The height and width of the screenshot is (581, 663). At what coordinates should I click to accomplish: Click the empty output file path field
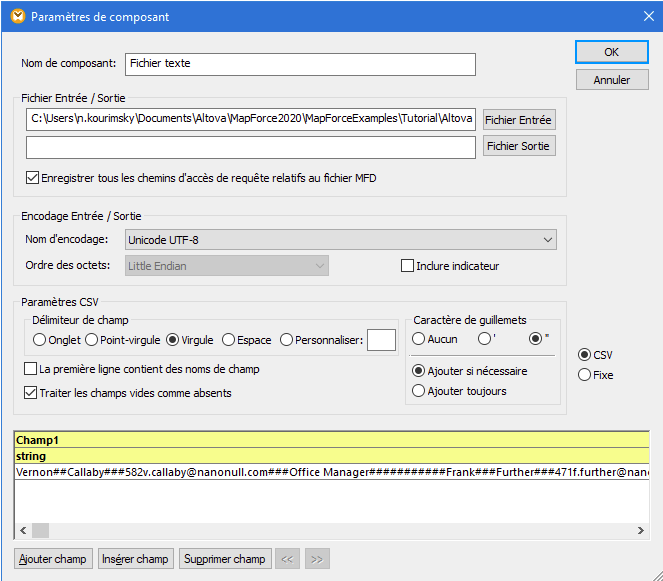tap(250, 147)
